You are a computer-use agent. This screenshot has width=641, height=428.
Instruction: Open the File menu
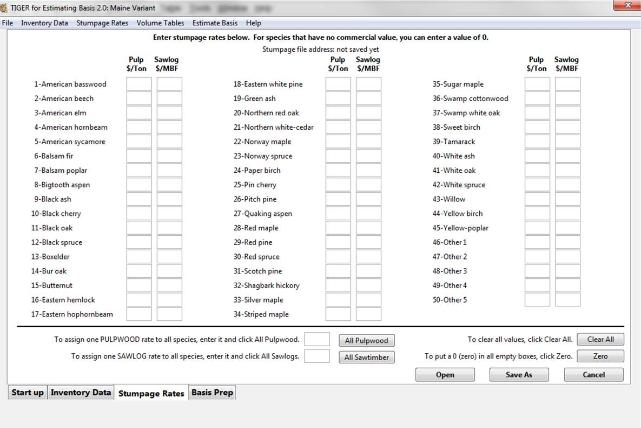(8, 22)
